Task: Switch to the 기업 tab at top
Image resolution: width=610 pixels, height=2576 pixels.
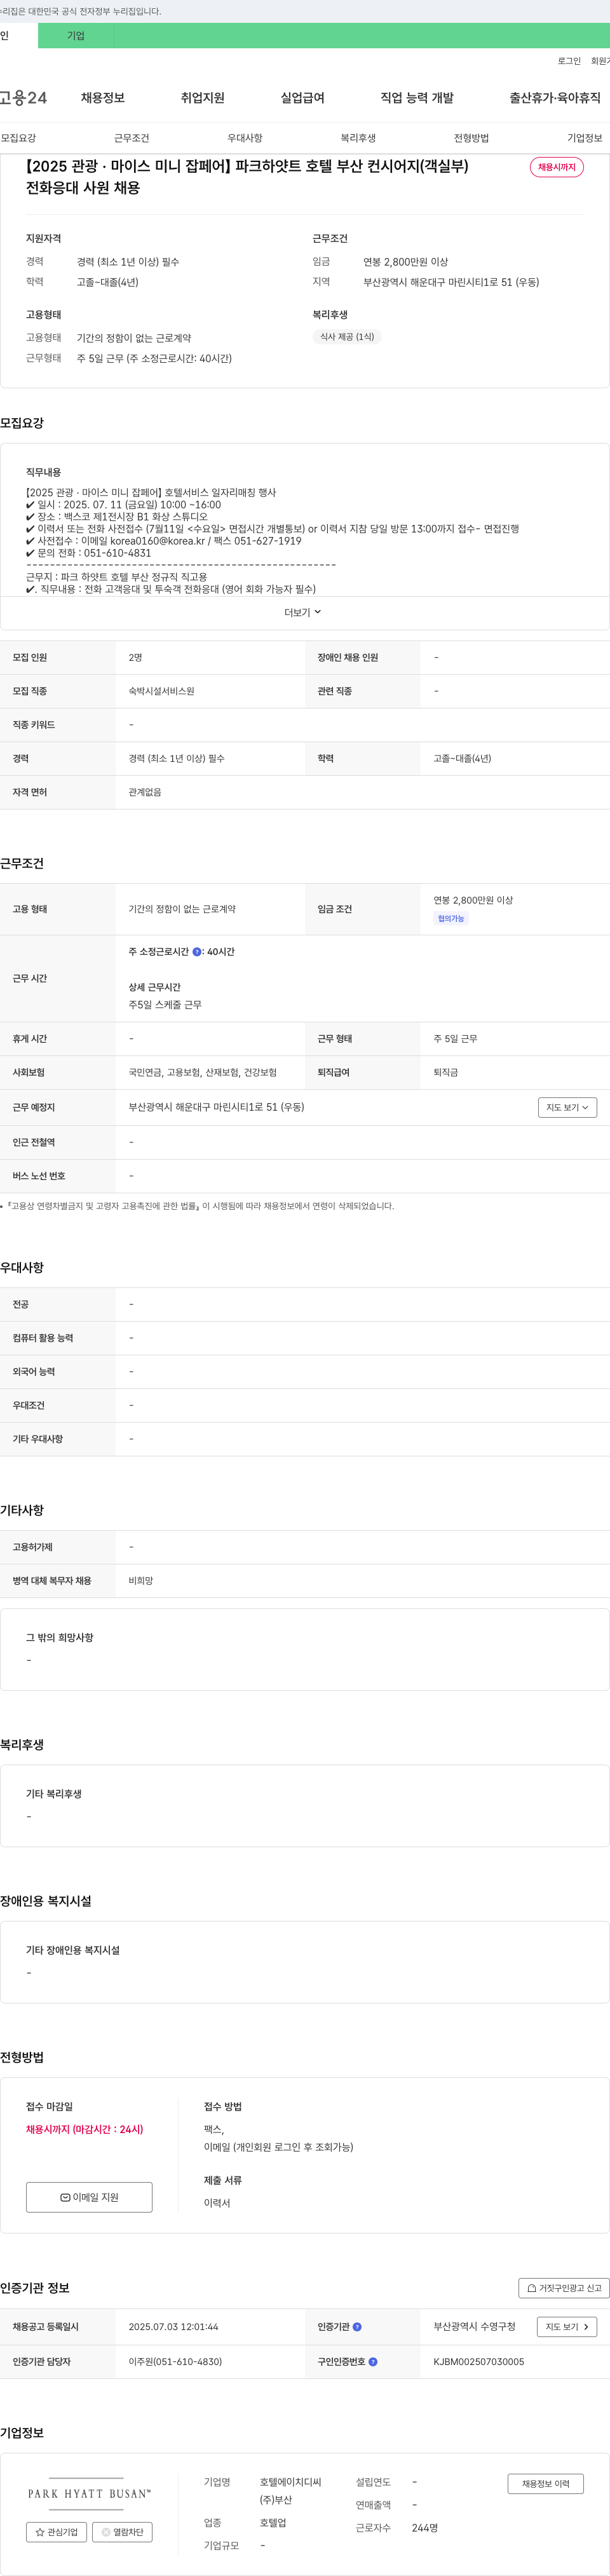Action: [76, 36]
